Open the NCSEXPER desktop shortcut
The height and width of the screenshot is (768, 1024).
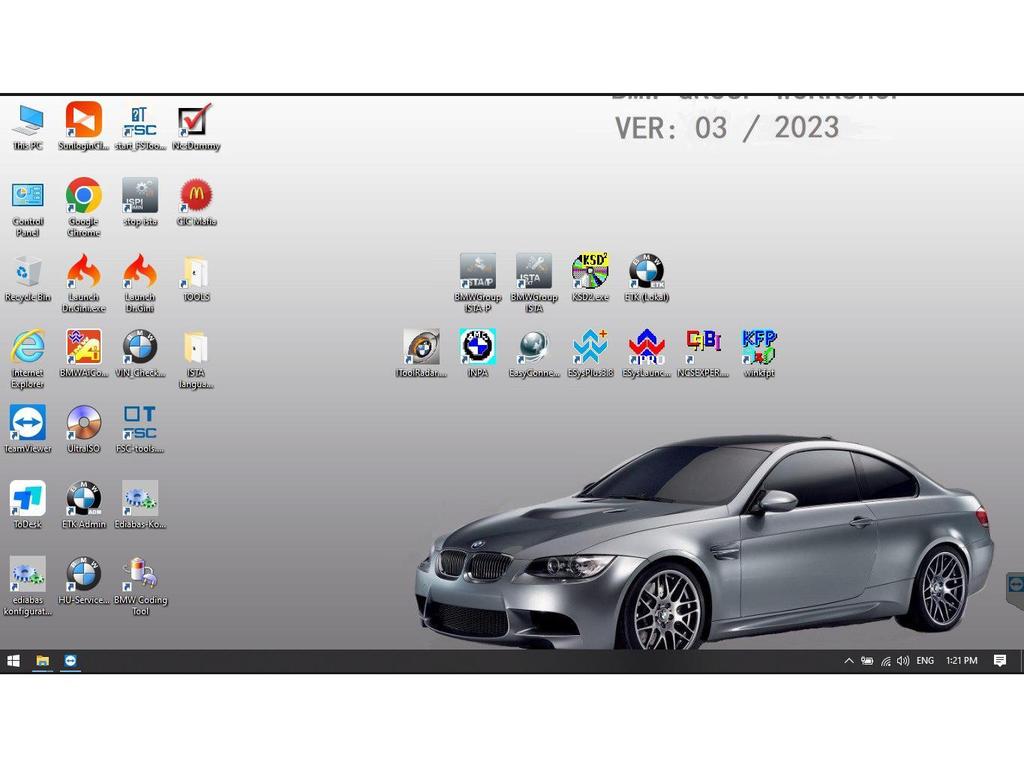pyautogui.click(x=703, y=347)
